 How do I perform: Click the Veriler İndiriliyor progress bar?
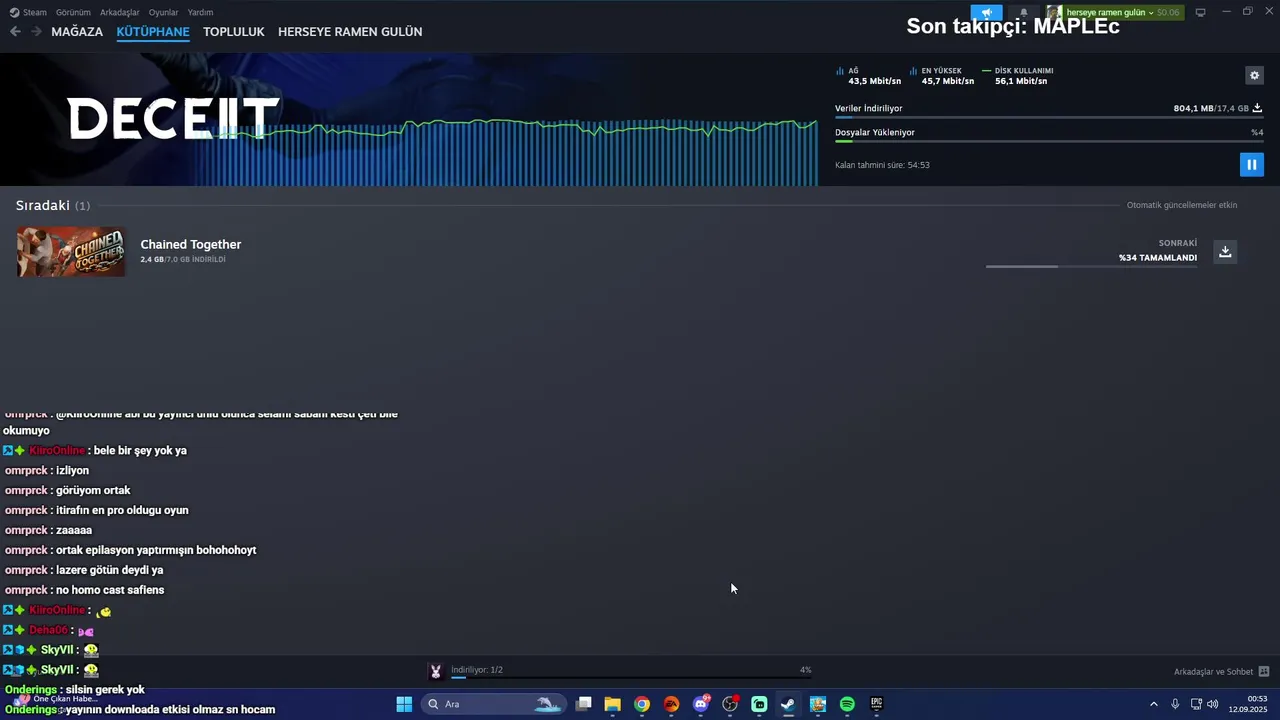(1049, 118)
